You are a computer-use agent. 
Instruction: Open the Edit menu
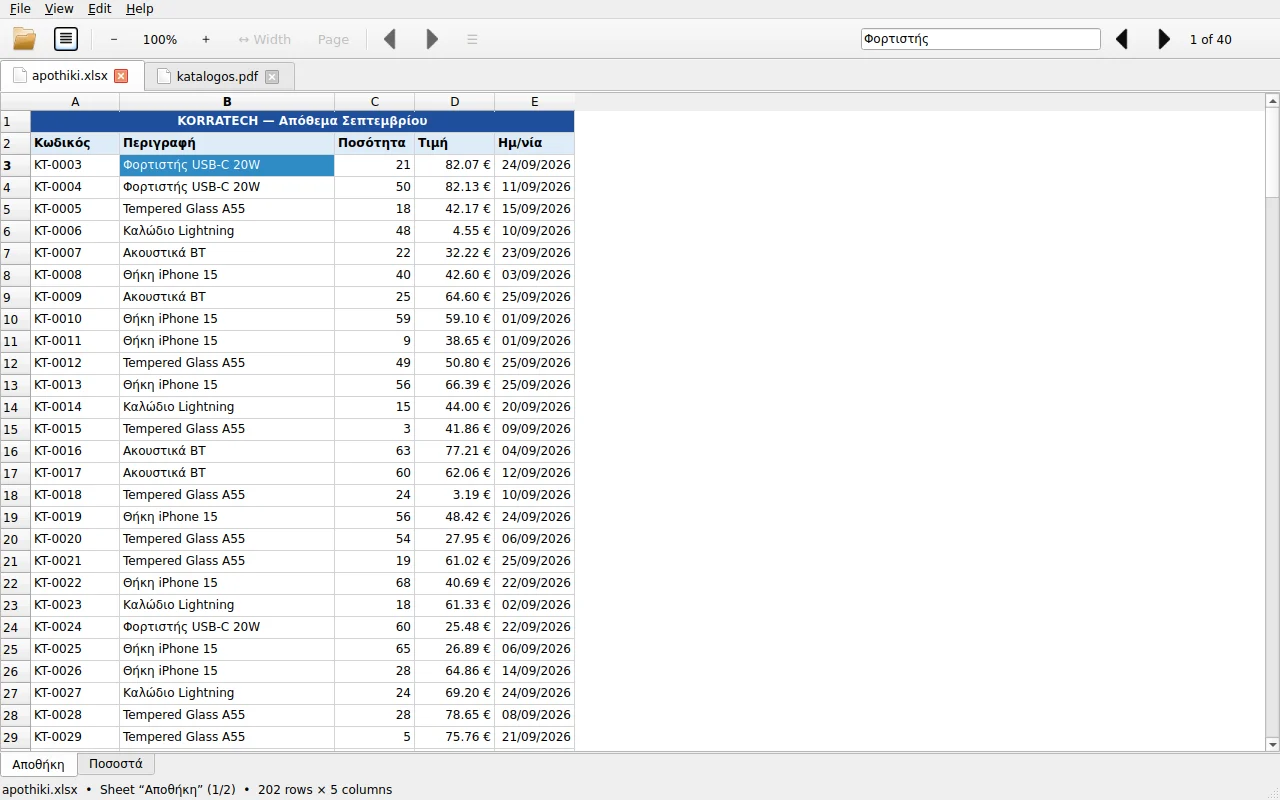[99, 9]
